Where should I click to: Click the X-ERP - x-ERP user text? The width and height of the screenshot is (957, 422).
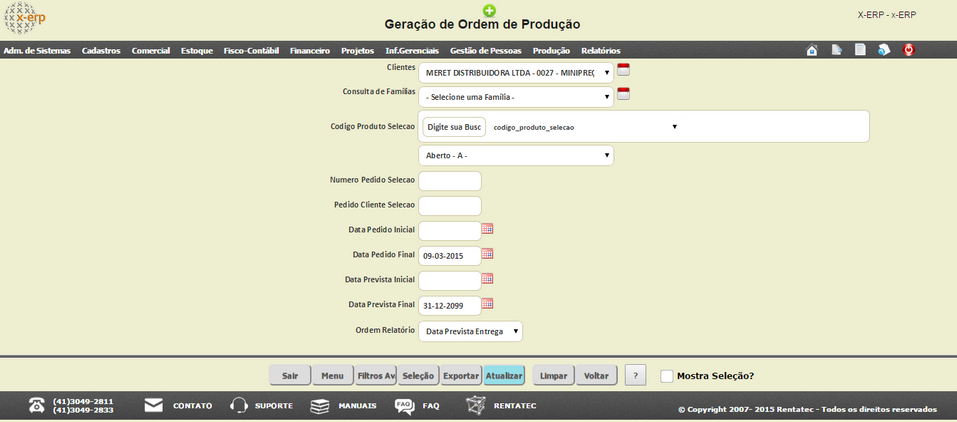[x=887, y=15]
